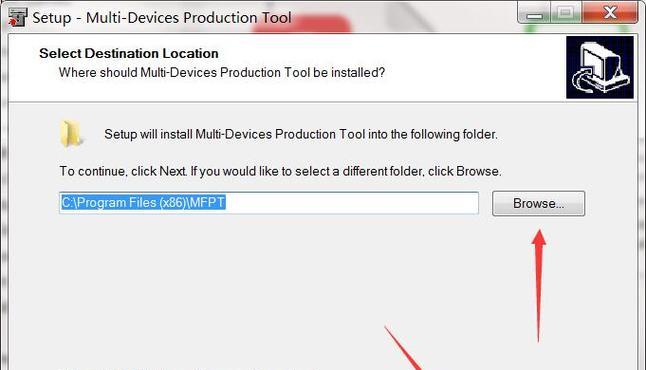This screenshot has width=646, height=370.
Task: Click the Setup will install description line
Action: click(x=301, y=134)
